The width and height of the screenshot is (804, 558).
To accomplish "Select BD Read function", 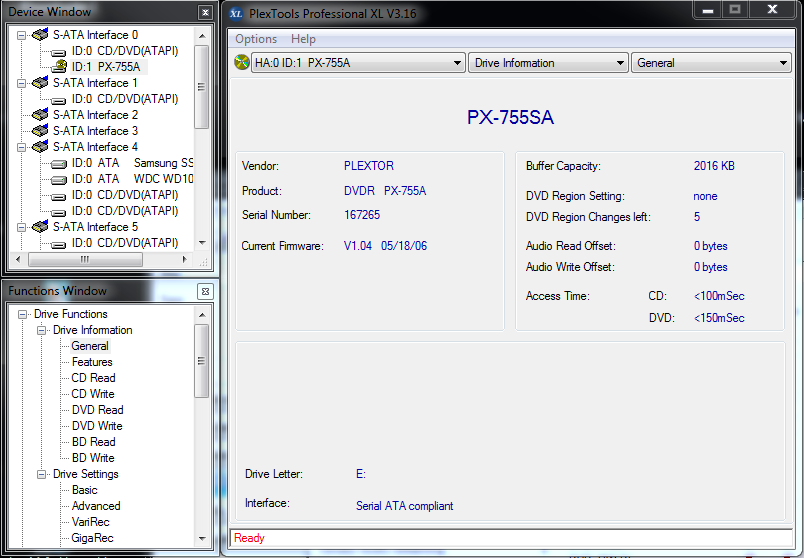I will click(93, 442).
